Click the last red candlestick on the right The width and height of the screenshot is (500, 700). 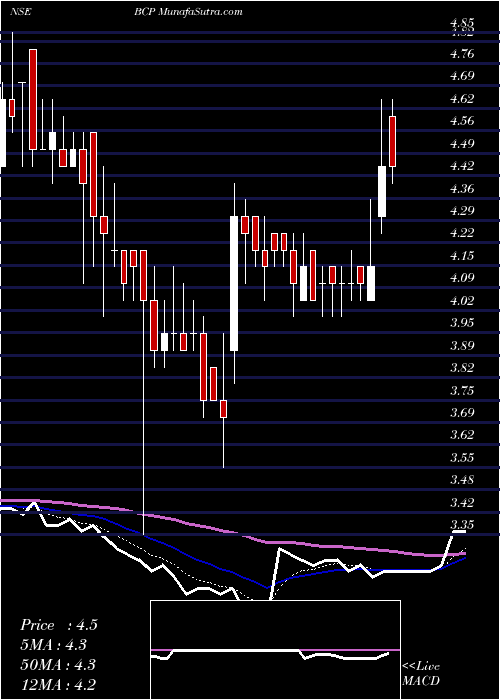(392, 141)
